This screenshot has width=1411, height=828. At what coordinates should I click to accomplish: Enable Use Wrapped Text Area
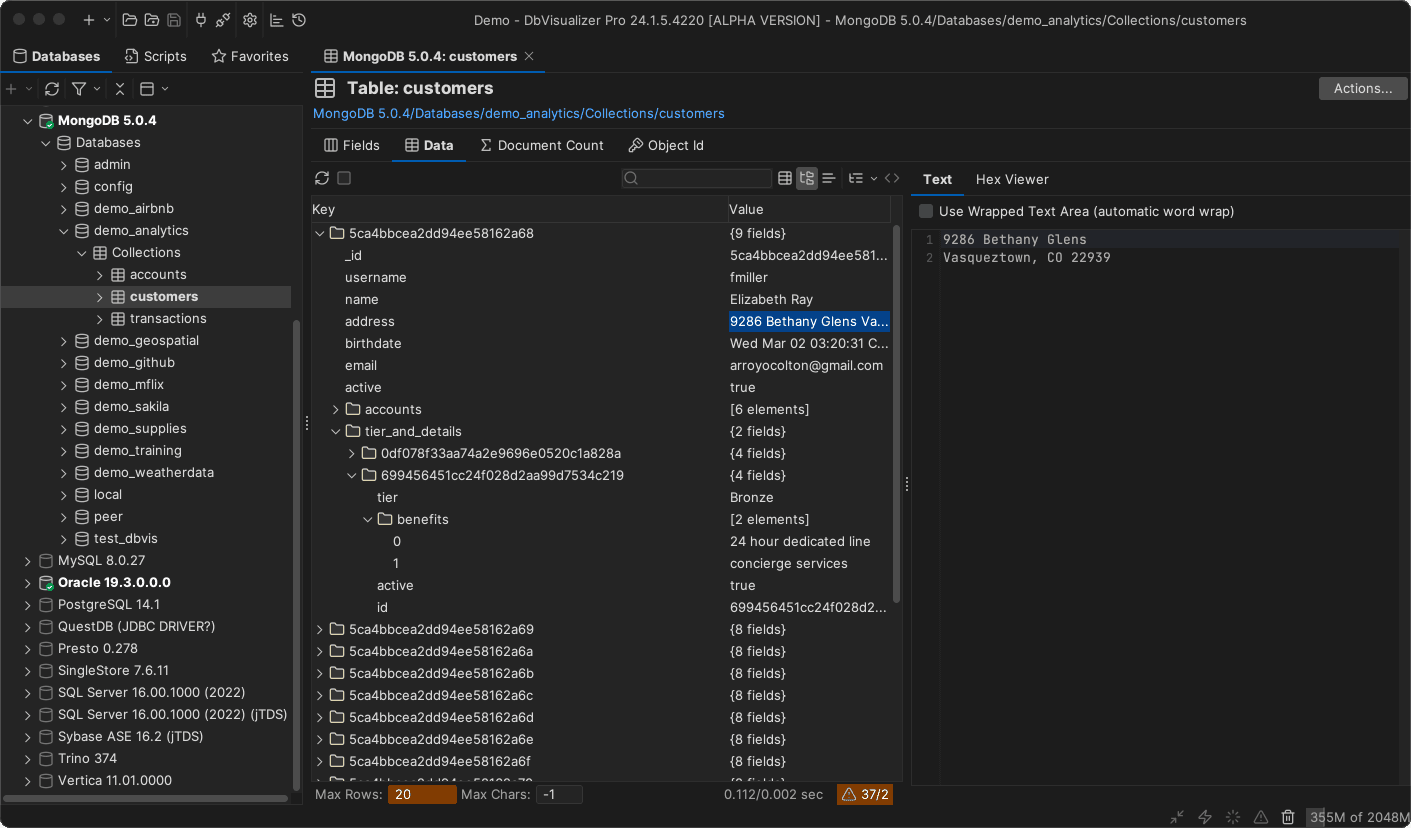pos(925,211)
